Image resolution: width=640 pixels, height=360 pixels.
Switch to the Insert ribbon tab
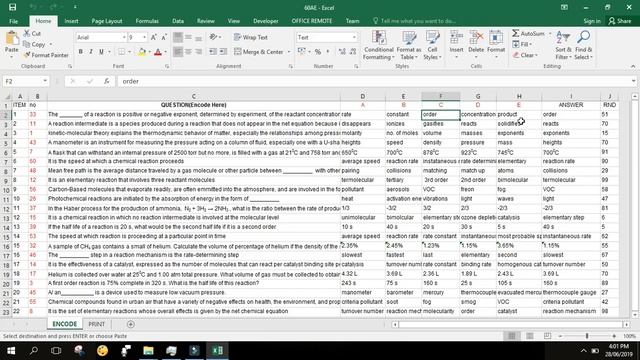pos(71,21)
